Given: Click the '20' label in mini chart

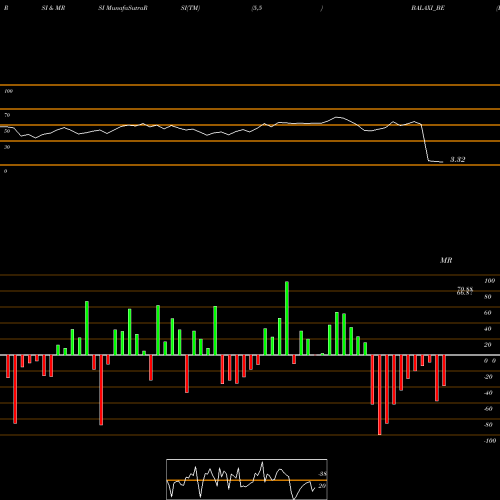Looking at the screenshot, I should coord(322,486).
